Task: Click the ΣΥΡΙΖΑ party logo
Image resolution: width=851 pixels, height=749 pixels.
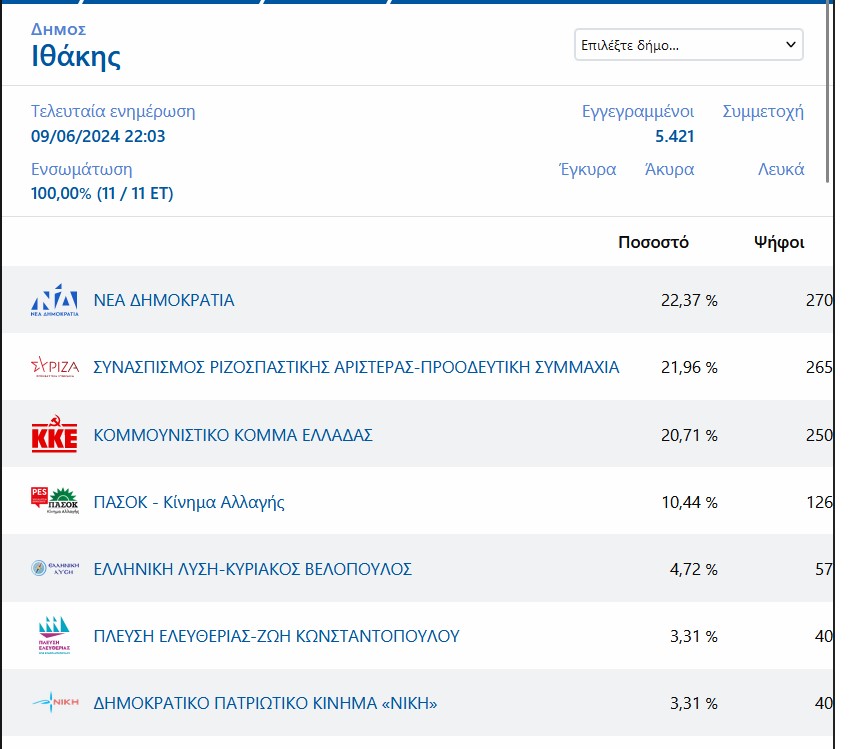Action: [55, 367]
